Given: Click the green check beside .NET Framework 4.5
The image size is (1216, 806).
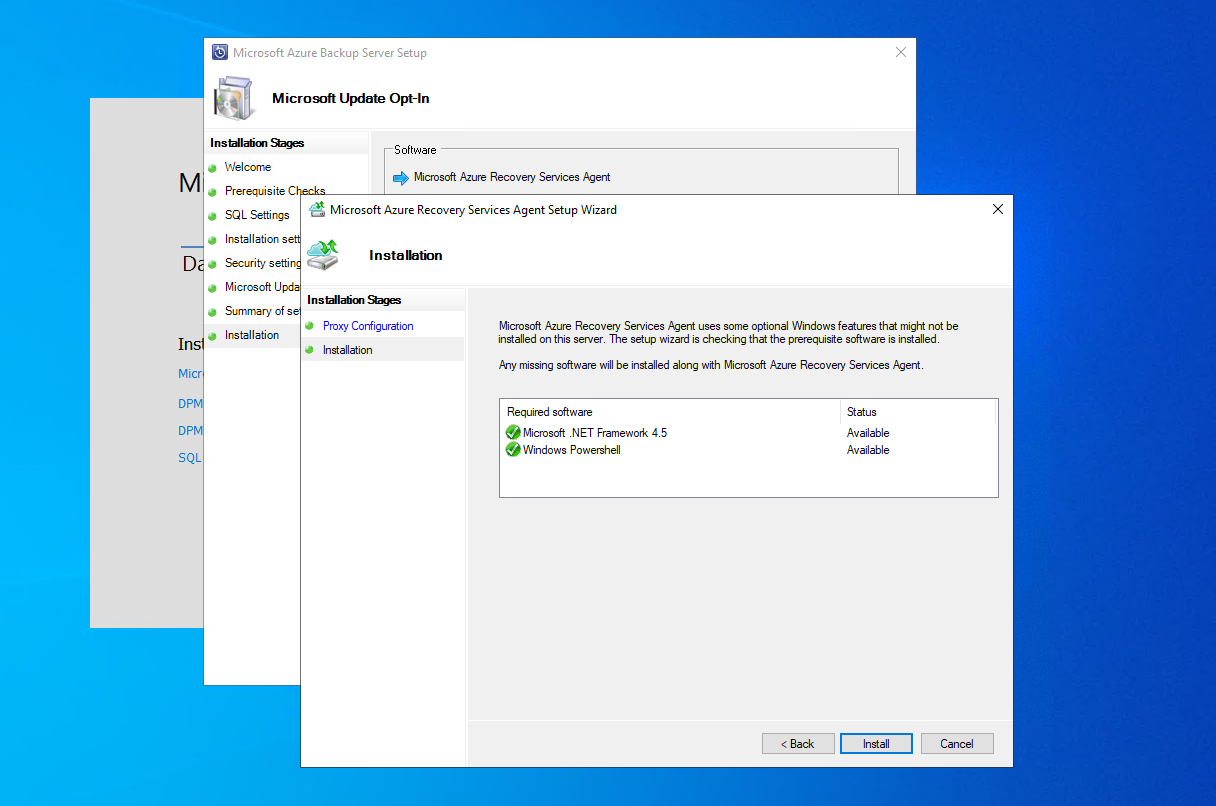Looking at the screenshot, I should pyautogui.click(x=513, y=433).
